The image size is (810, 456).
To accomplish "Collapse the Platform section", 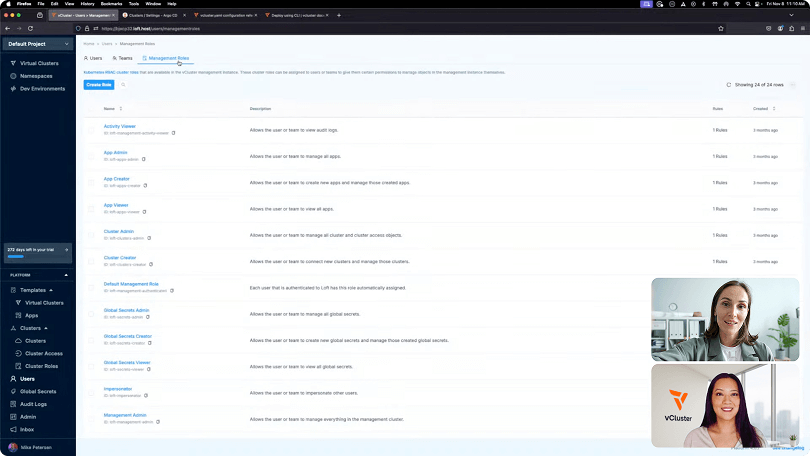I will pos(66,275).
